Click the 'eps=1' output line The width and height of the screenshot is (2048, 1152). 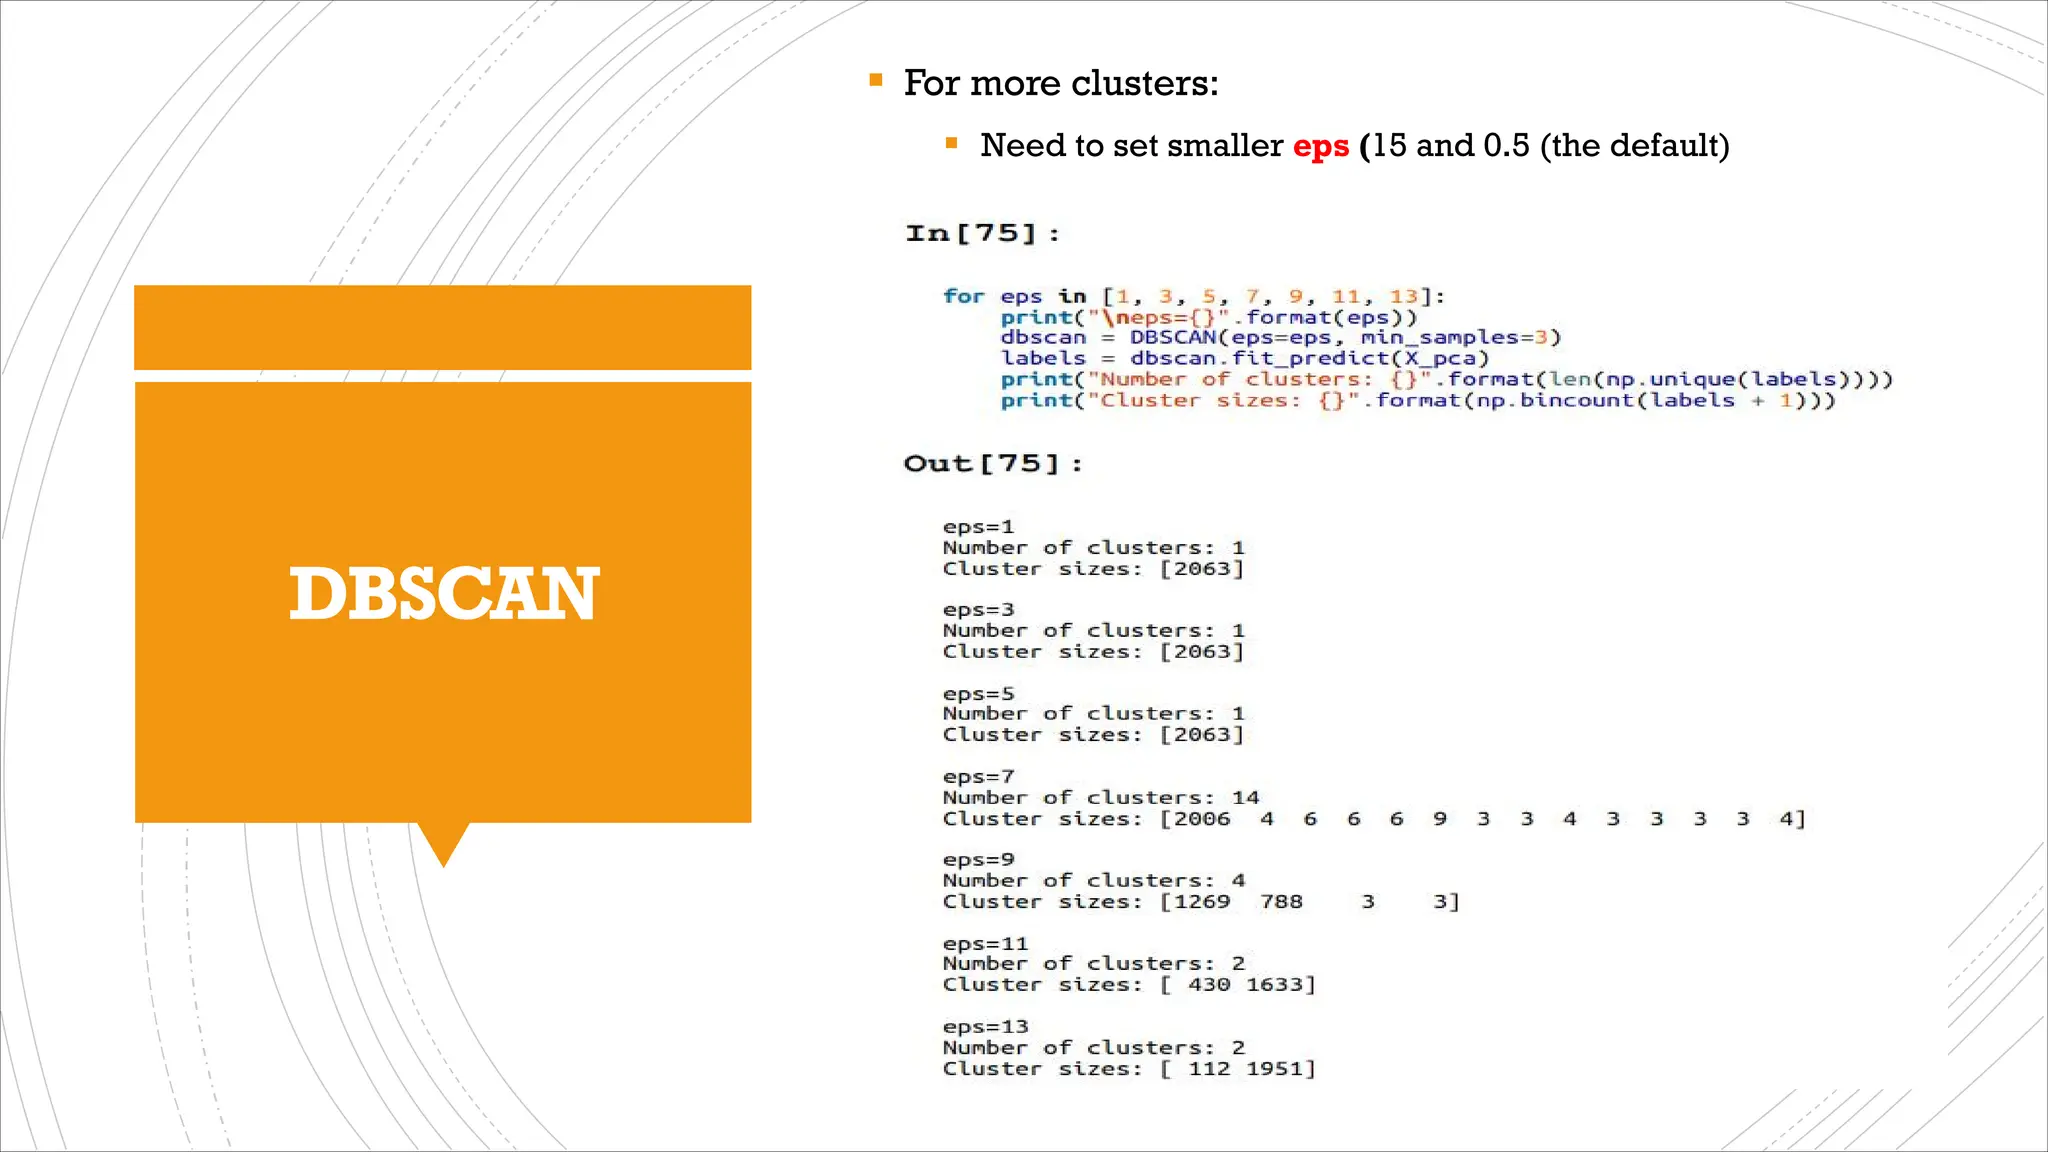tap(979, 527)
